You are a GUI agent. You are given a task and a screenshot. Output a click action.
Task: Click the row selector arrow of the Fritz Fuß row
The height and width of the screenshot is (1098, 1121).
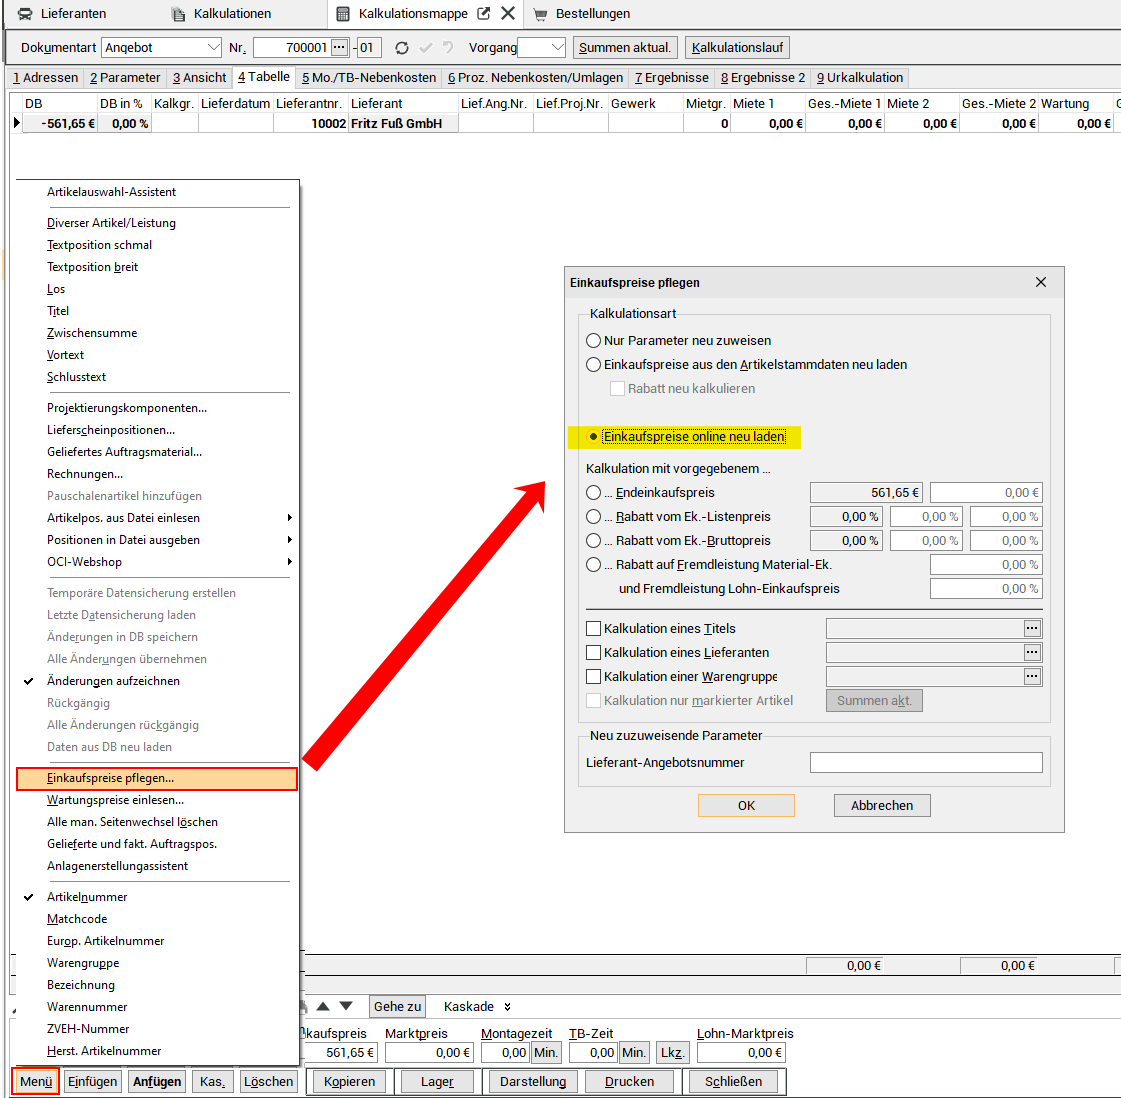(16, 123)
